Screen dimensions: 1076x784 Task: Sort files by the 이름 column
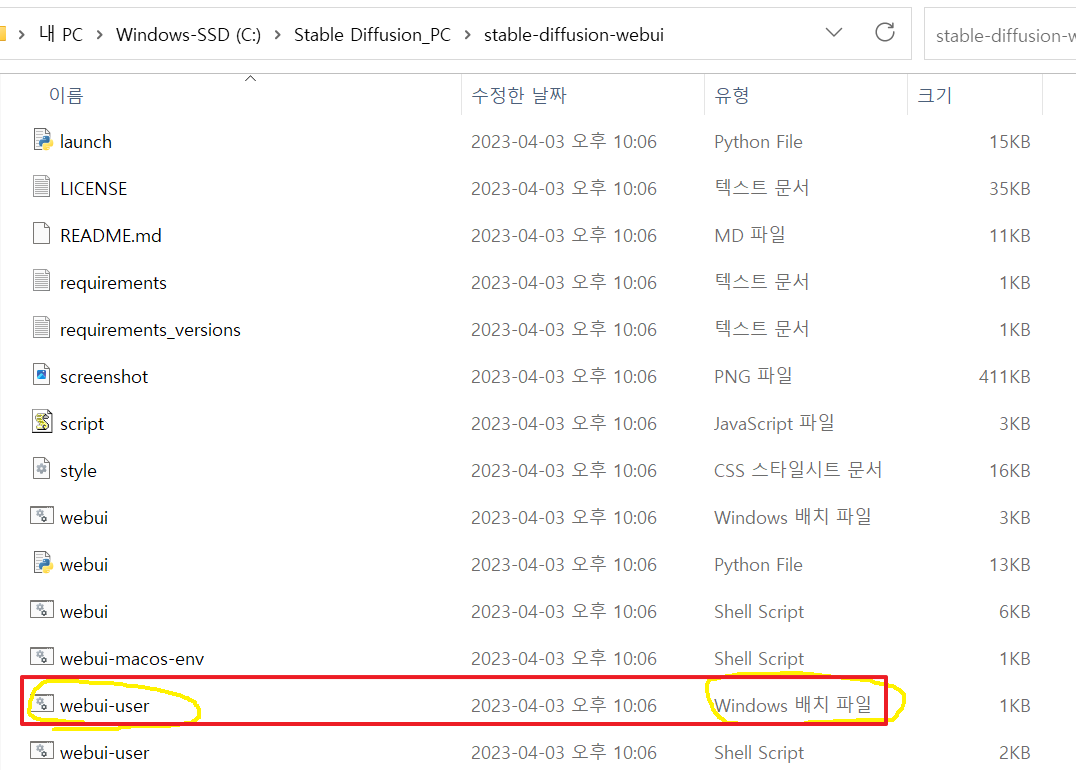(x=66, y=95)
